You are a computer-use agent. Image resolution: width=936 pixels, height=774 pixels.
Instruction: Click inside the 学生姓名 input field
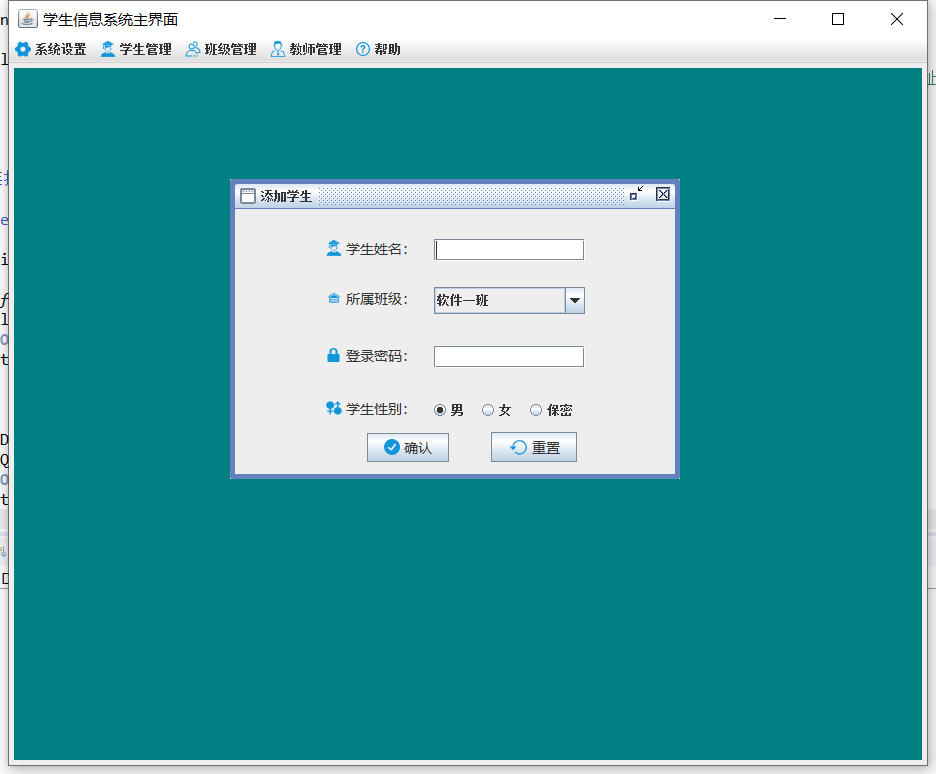(x=508, y=249)
